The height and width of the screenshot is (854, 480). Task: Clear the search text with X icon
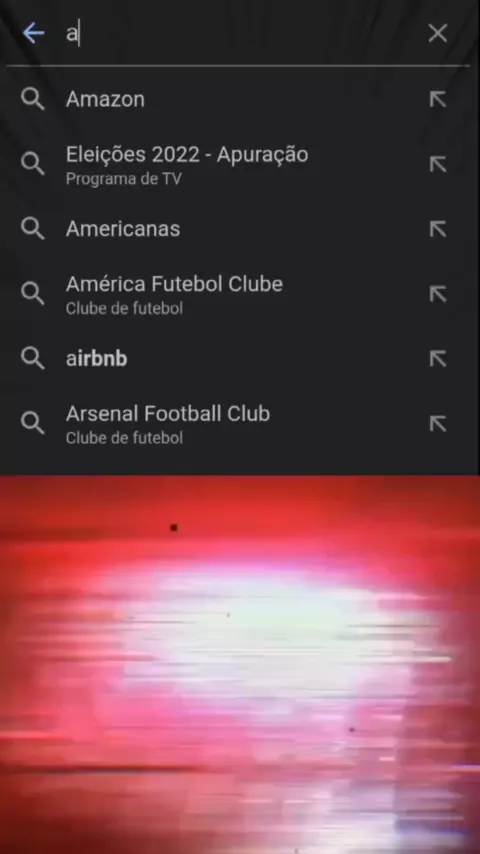438,33
